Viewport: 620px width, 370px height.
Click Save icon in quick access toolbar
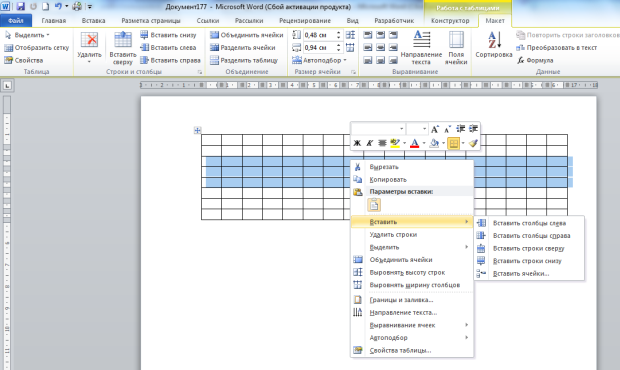point(21,6)
